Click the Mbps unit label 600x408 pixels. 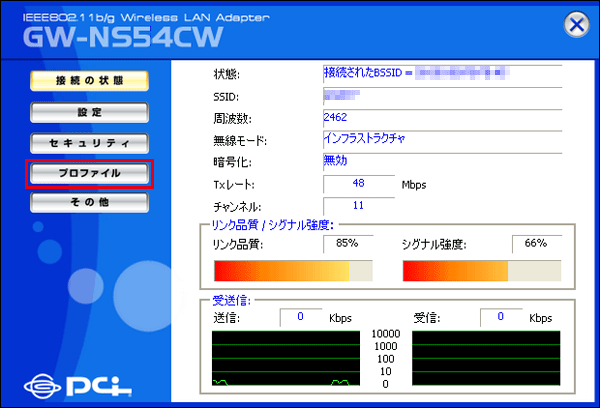(x=414, y=185)
